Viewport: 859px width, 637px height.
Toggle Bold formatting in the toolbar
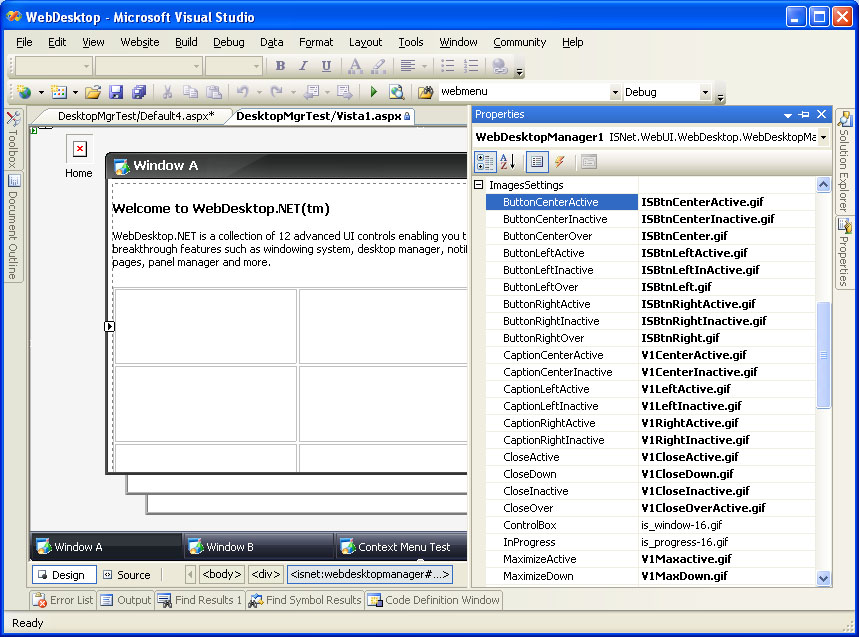tap(280, 66)
